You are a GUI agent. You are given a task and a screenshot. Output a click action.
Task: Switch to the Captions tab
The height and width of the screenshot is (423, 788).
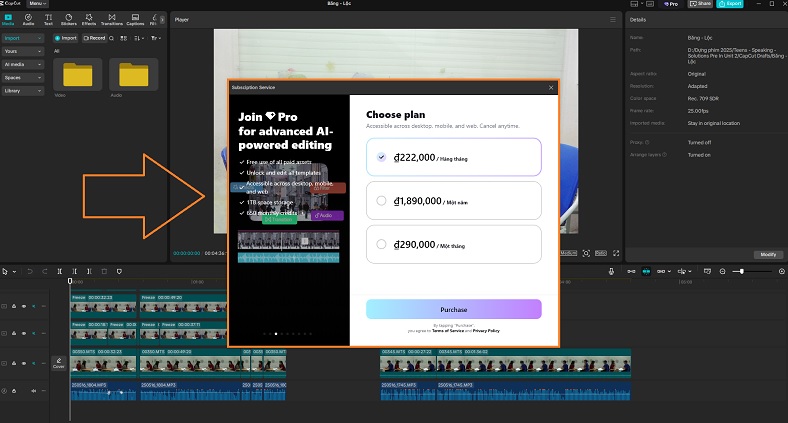tap(135, 19)
